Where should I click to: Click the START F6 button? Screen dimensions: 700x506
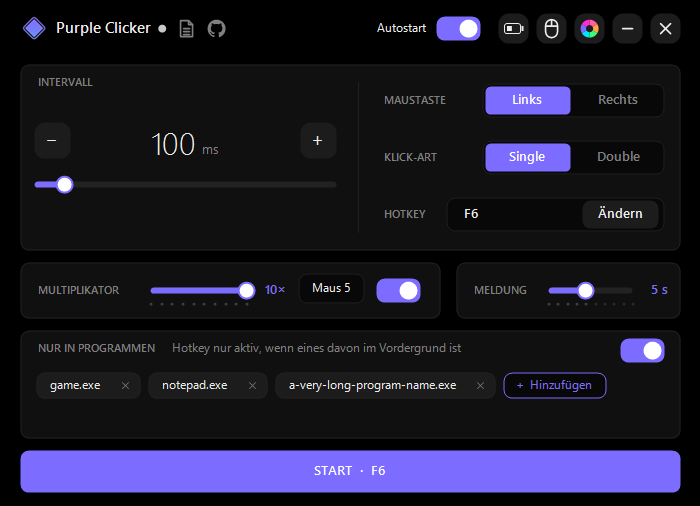point(350,471)
